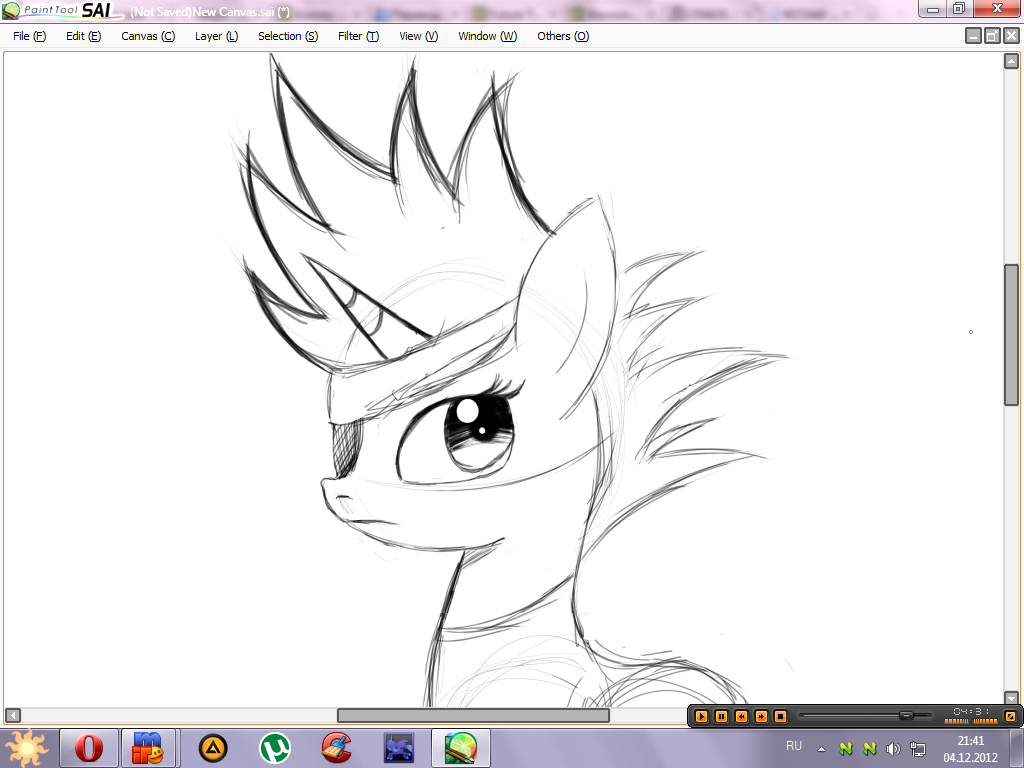Click the horizontal scrollbar left arrow
This screenshot has height=768, width=1024.
coord(12,716)
